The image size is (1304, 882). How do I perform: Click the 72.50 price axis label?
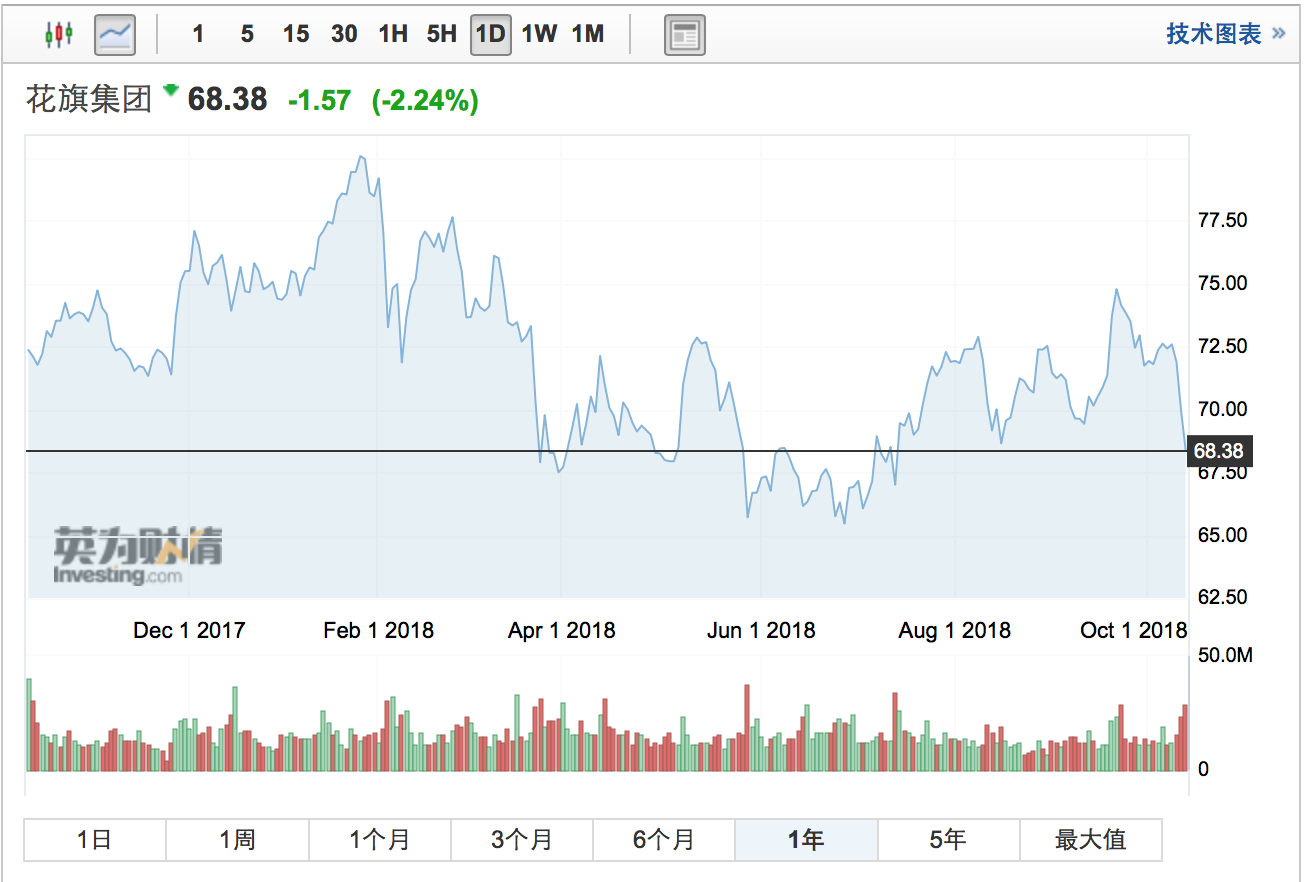[1222, 346]
